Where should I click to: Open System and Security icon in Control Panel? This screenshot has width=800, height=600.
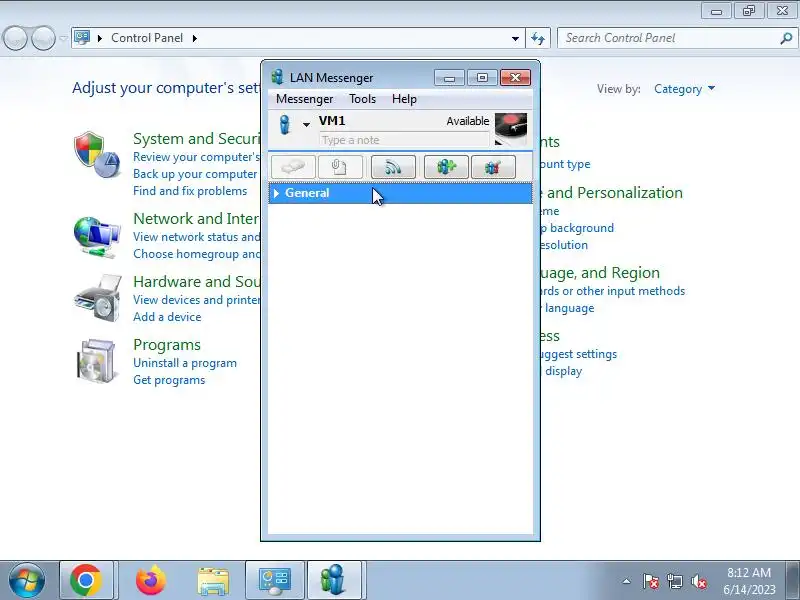tap(97, 155)
